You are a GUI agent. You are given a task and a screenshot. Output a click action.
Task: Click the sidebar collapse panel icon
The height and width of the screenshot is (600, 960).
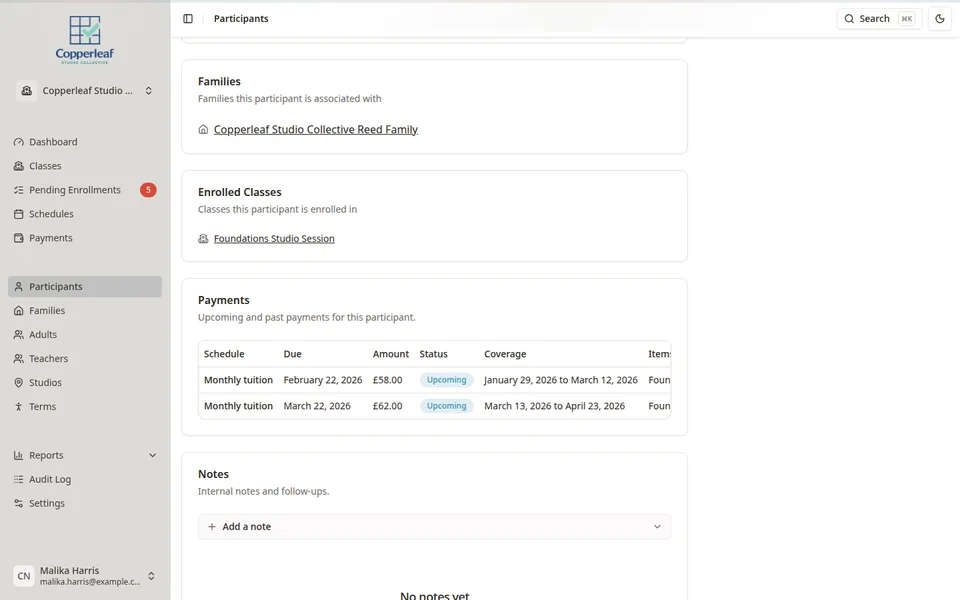point(186,18)
